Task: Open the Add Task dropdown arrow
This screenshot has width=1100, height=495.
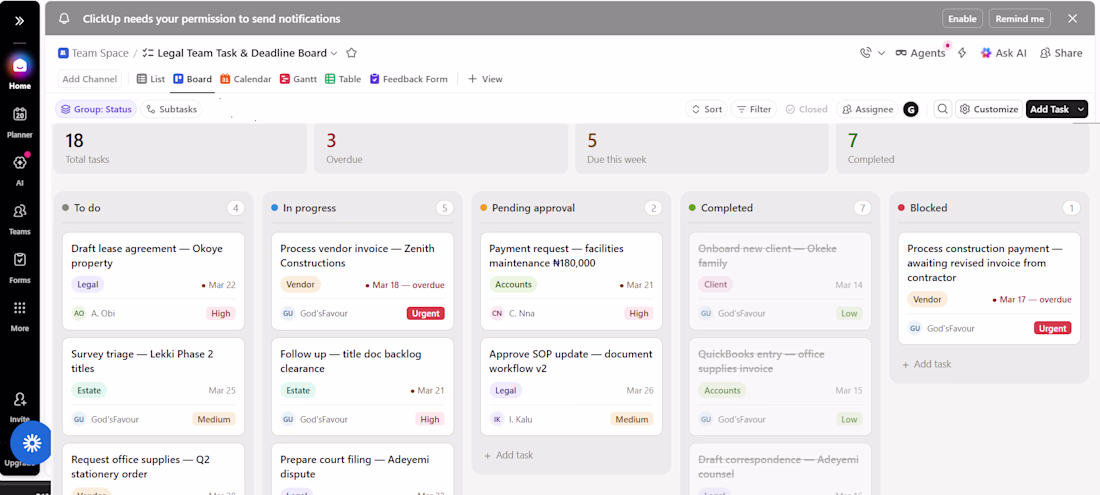Action: tap(1080, 109)
